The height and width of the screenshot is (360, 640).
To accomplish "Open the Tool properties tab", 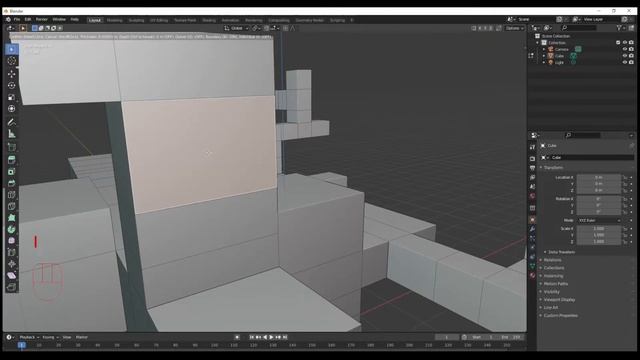I will pyautogui.click(x=532, y=147).
